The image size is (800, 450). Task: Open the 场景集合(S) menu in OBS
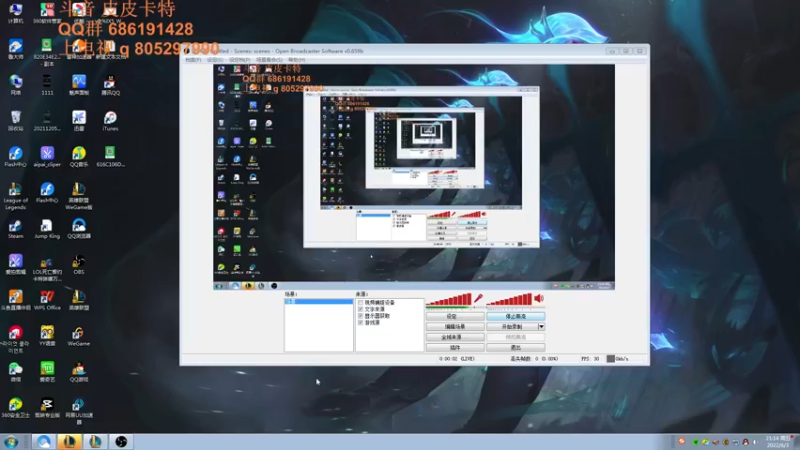point(269,60)
